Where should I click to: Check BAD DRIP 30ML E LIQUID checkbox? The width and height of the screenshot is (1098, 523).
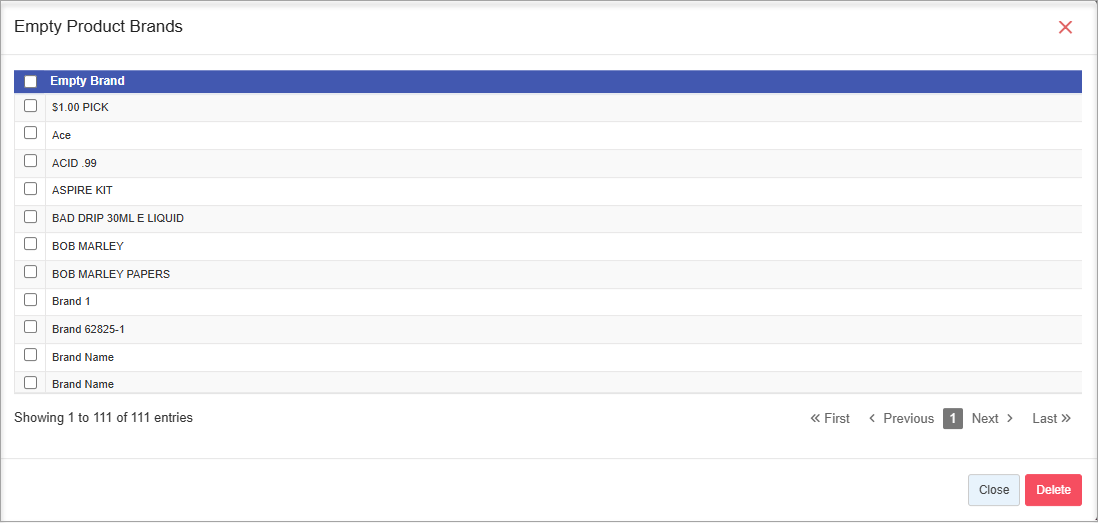coord(30,216)
